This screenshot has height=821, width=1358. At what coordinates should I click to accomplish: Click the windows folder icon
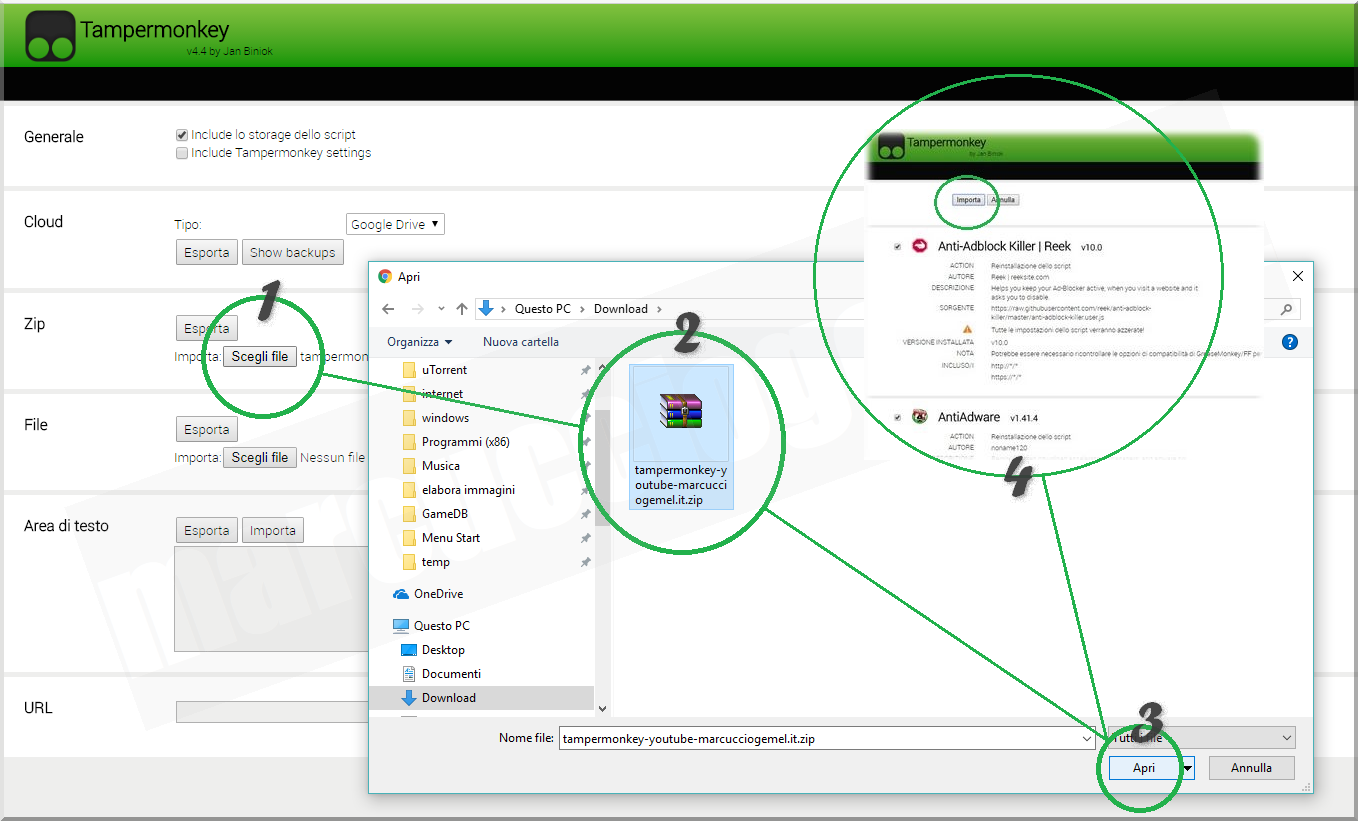pos(408,418)
